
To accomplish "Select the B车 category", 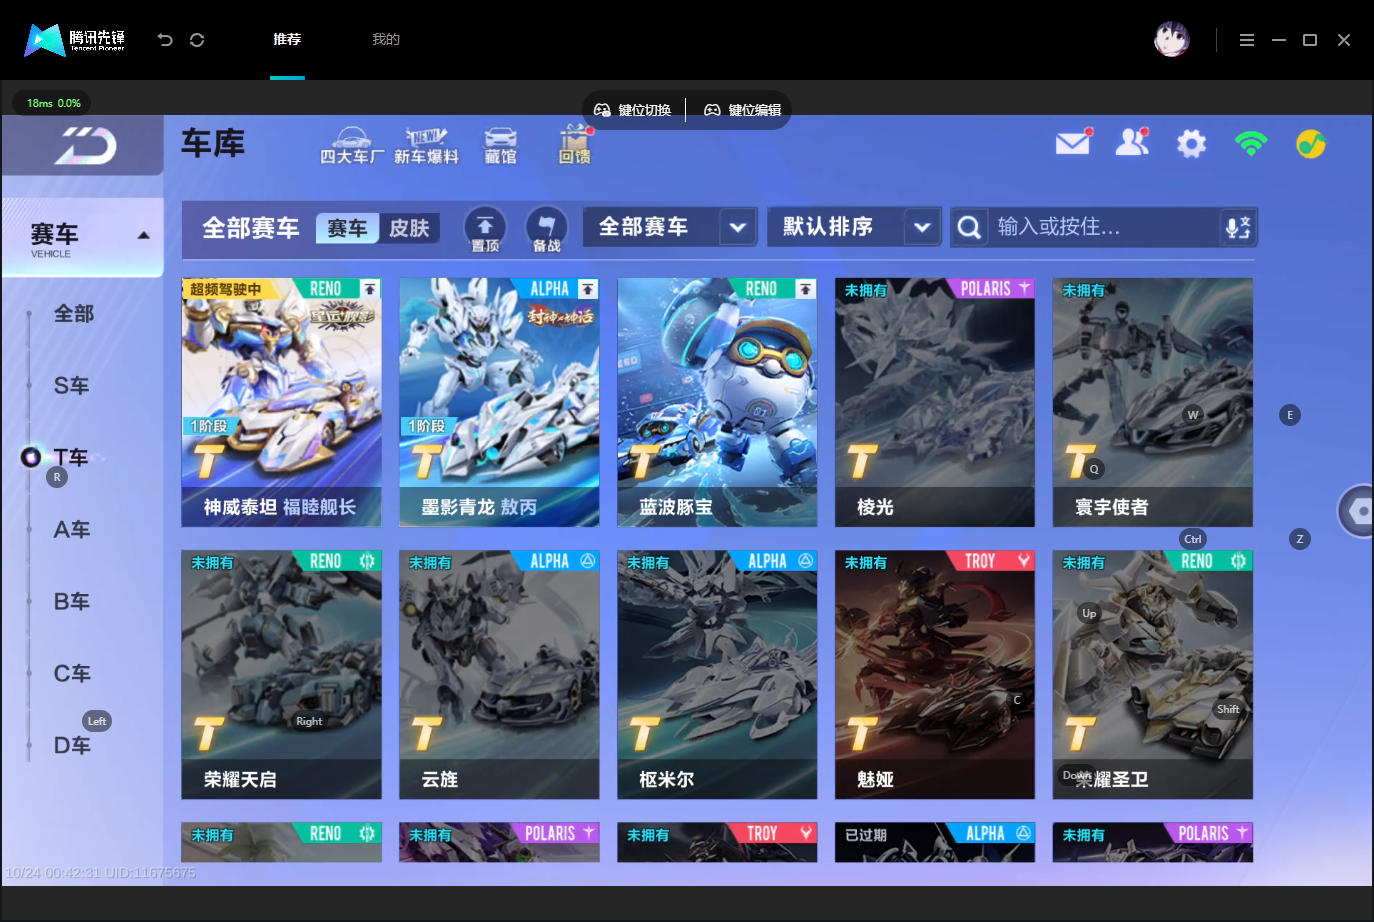I will [71, 602].
